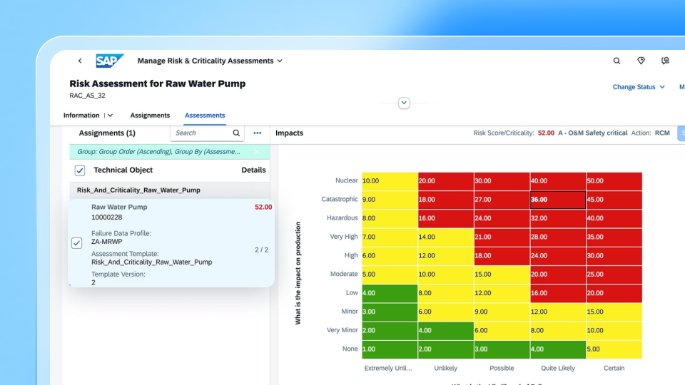
Task: Open the three-dot overflow menu beside search
Action: point(257,133)
